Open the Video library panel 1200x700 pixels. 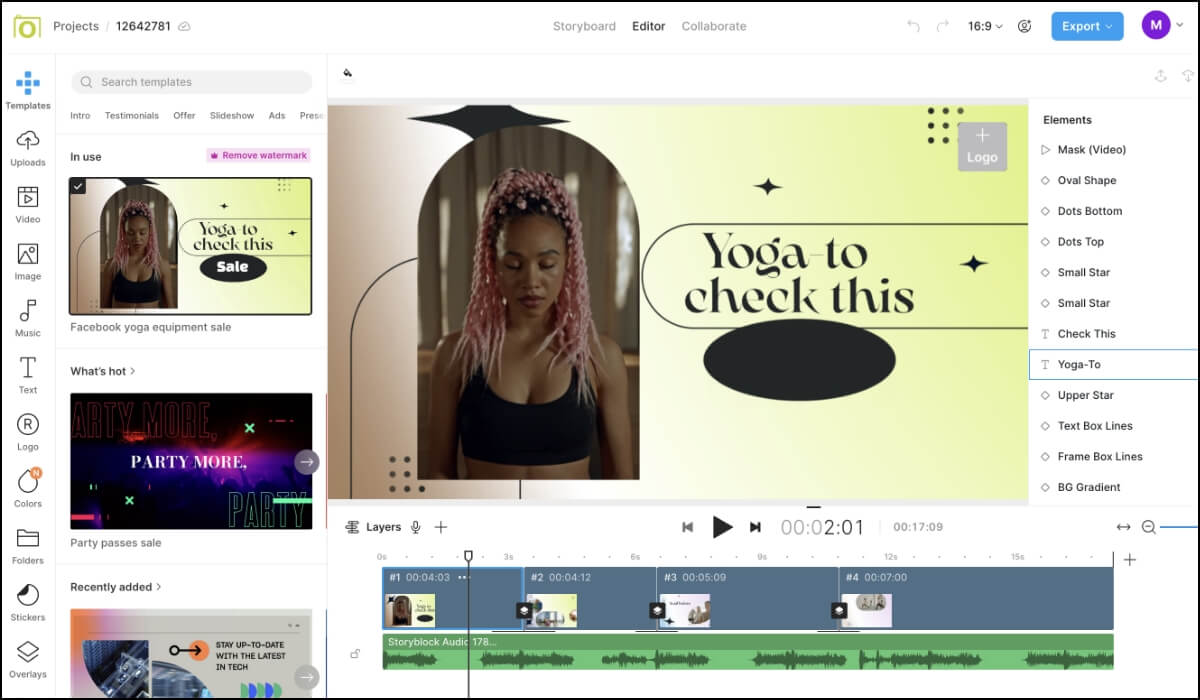[28, 204]
